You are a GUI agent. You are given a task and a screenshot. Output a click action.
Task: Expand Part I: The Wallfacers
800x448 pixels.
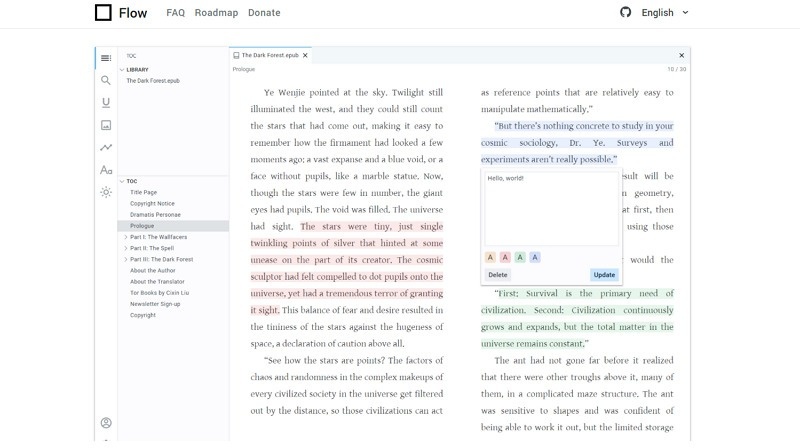coord(126,237)
